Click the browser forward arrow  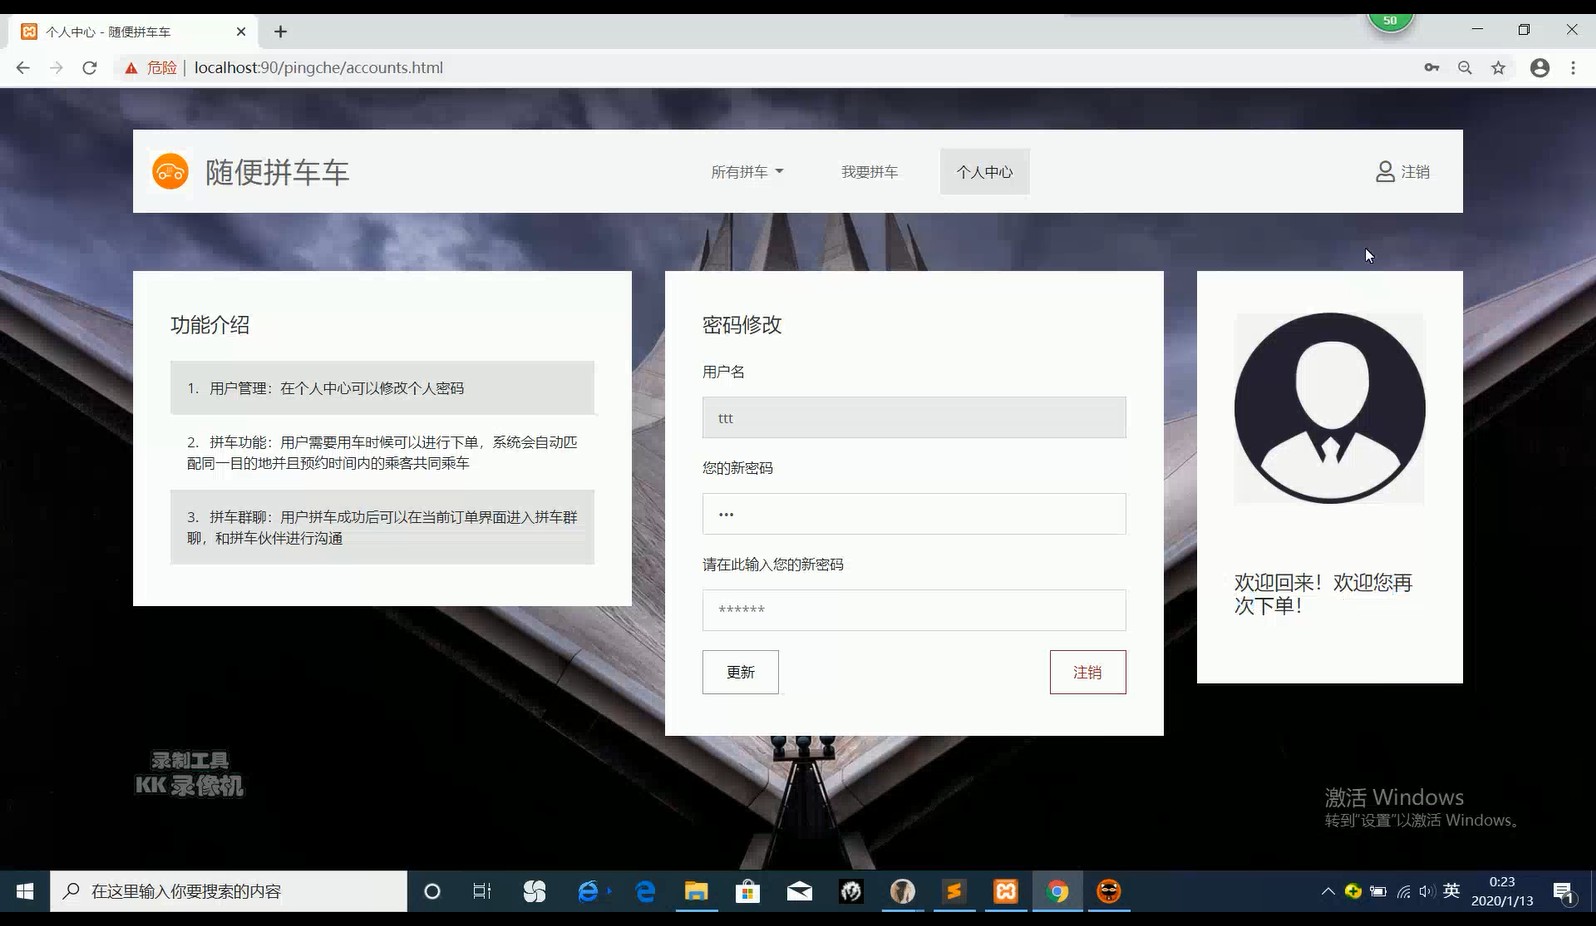point(56,68)
